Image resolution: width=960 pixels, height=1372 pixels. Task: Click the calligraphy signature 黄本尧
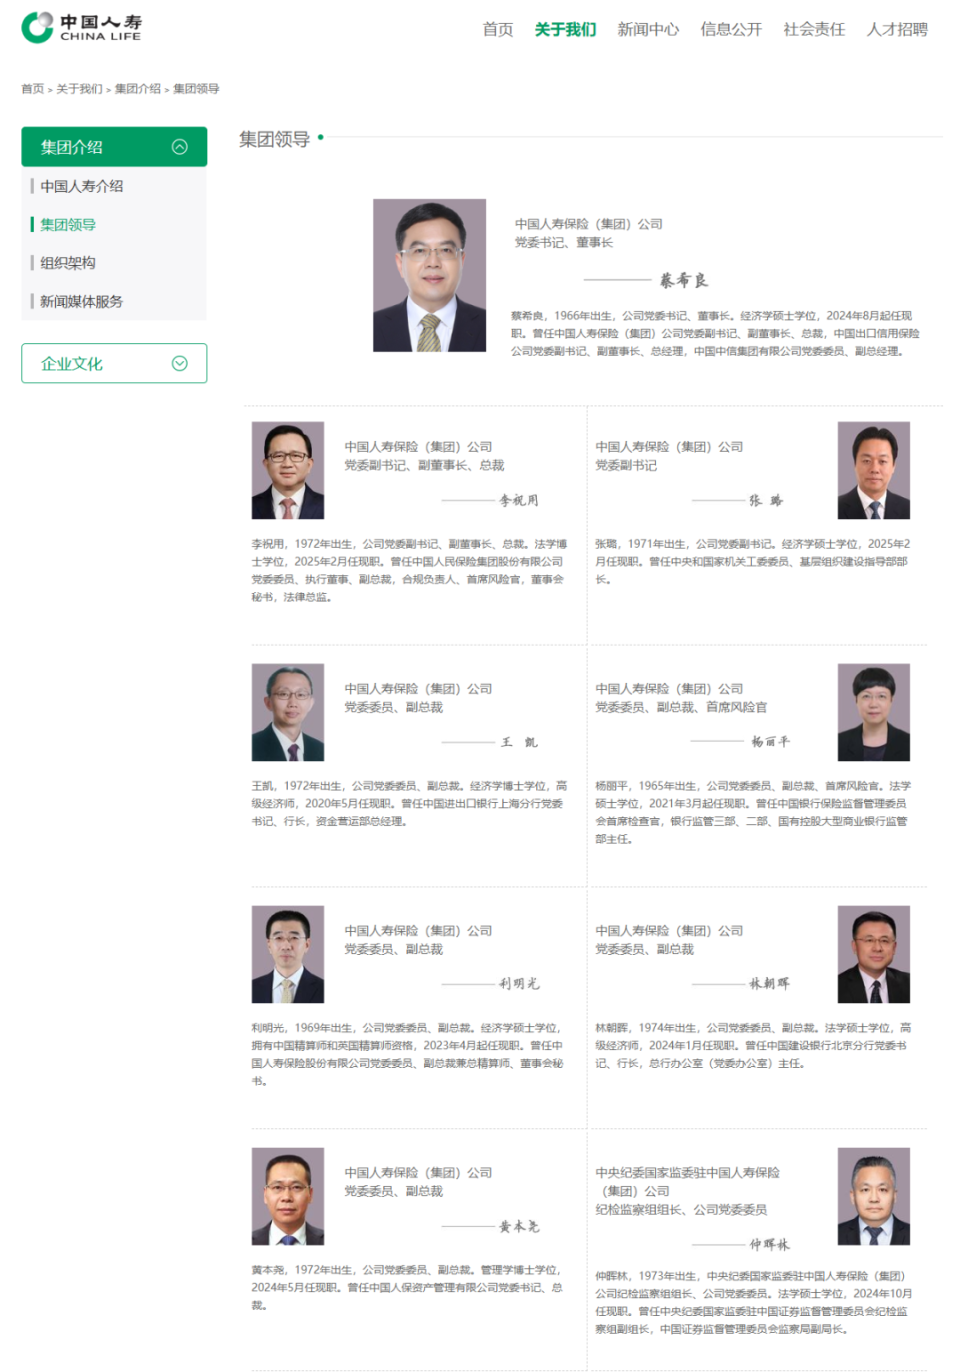519,1226
